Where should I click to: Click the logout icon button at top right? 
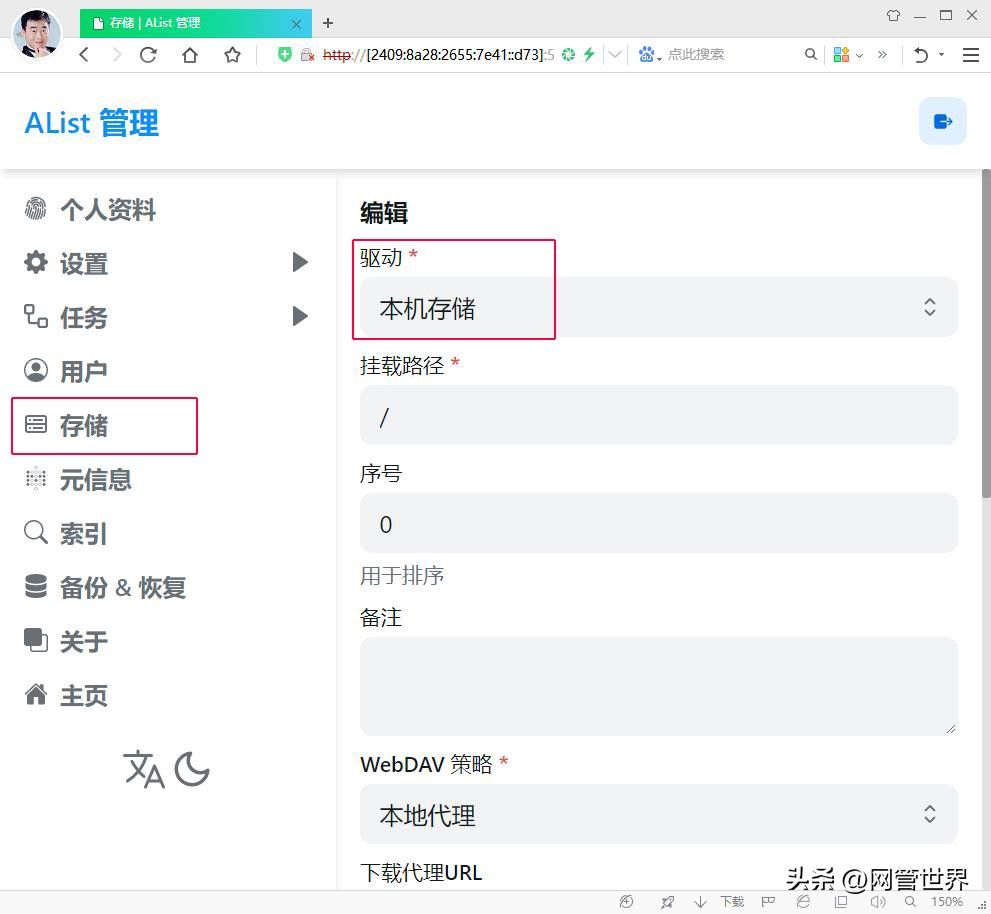(942, 121)
